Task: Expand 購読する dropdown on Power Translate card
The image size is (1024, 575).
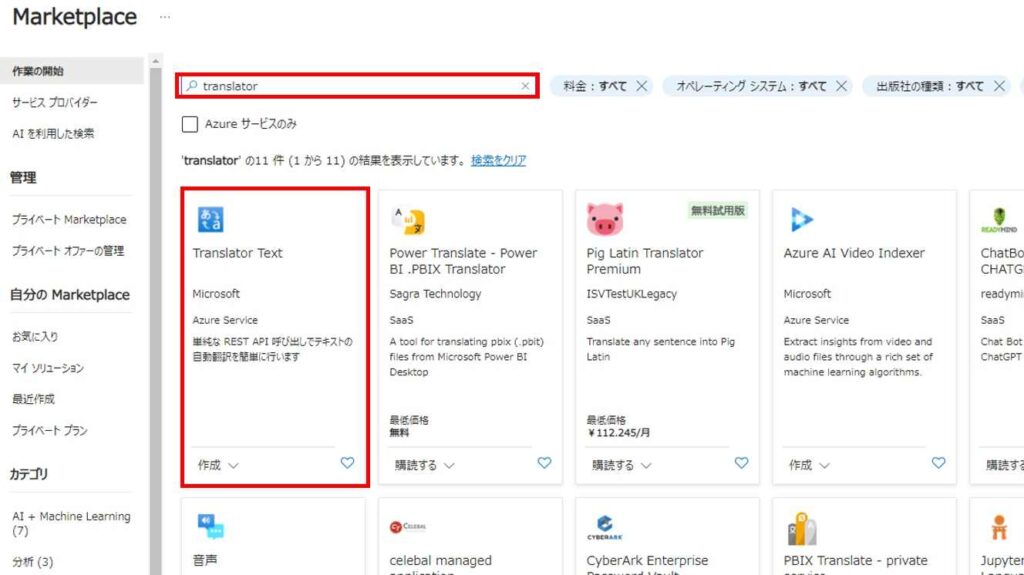Action: [424, 465]
